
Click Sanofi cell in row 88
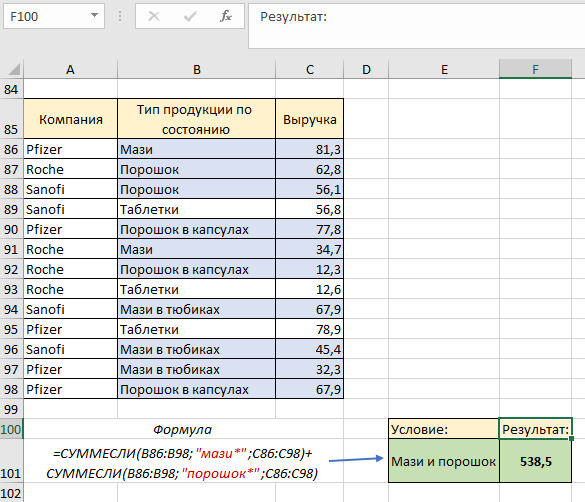71,189
